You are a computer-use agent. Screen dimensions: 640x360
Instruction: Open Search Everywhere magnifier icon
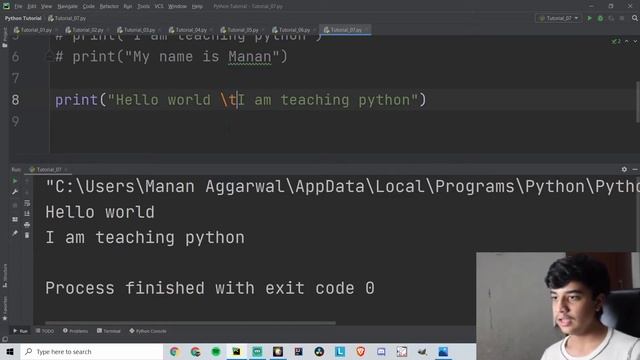click(635, 18)
